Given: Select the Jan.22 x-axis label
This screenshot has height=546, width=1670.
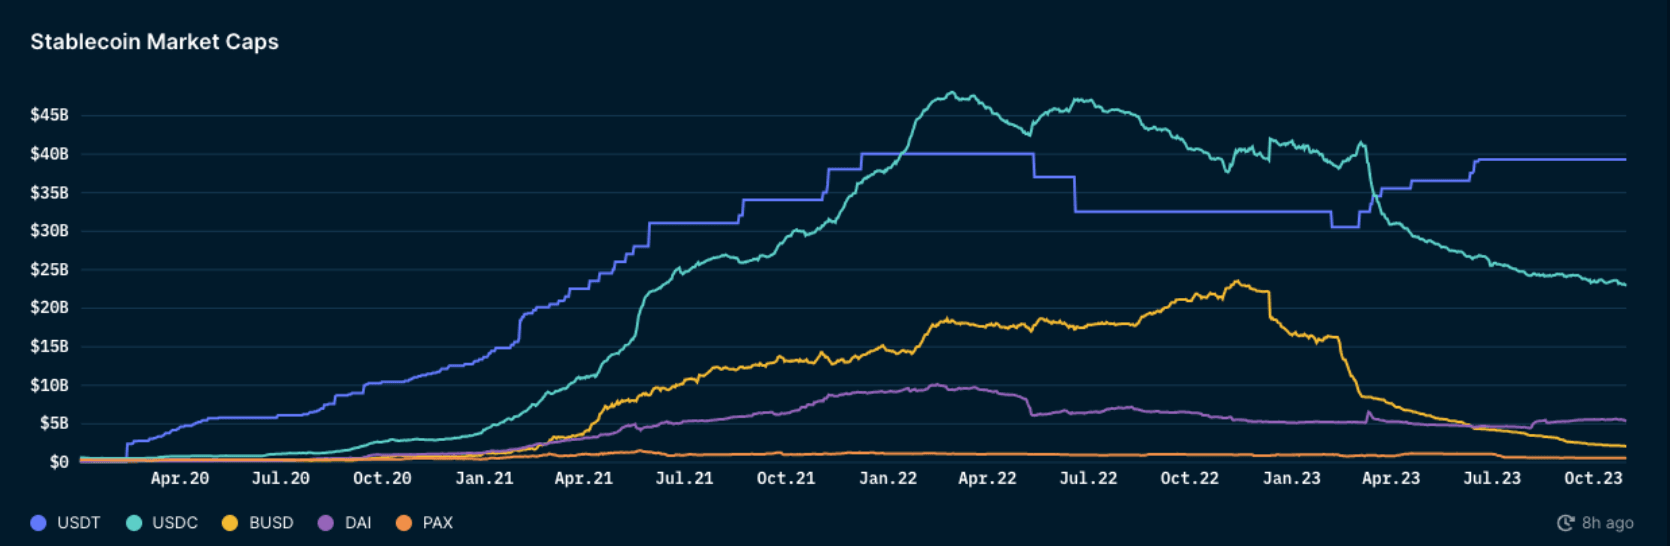Looking at the screenshot, I should pyautogui.click(x=888, y=479).
